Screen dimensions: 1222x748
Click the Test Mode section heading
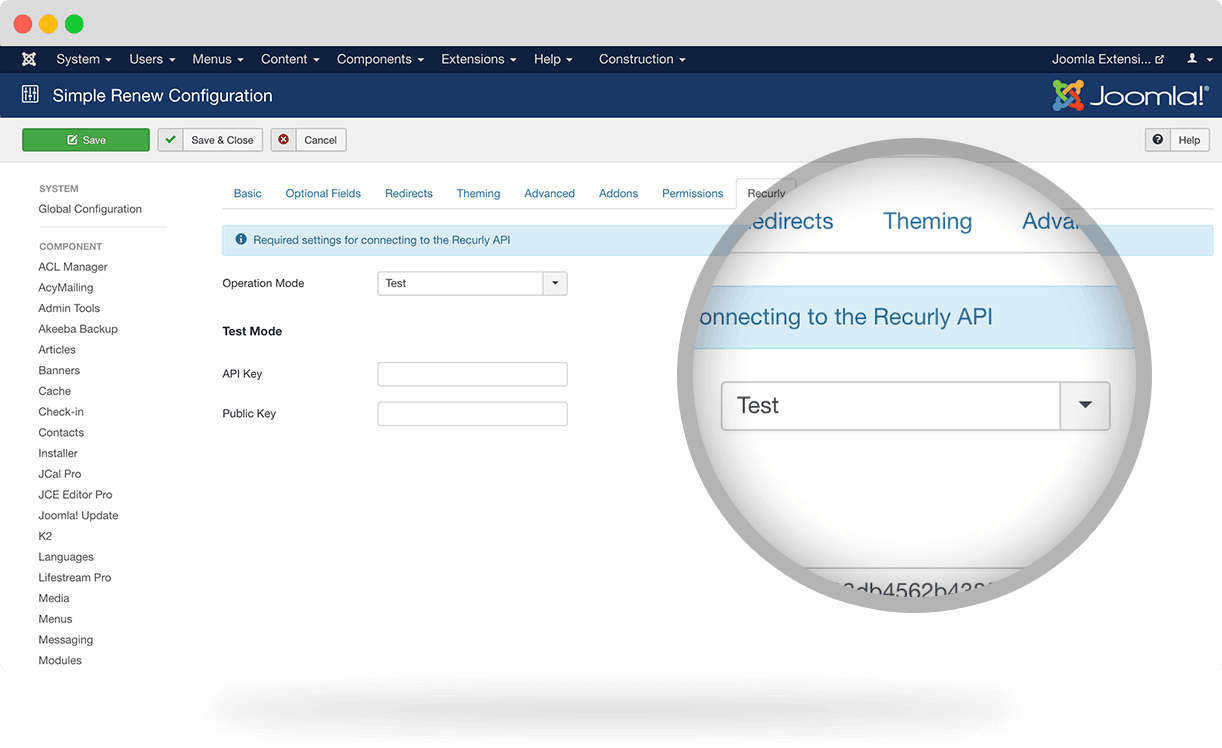[x=252, y=331]
